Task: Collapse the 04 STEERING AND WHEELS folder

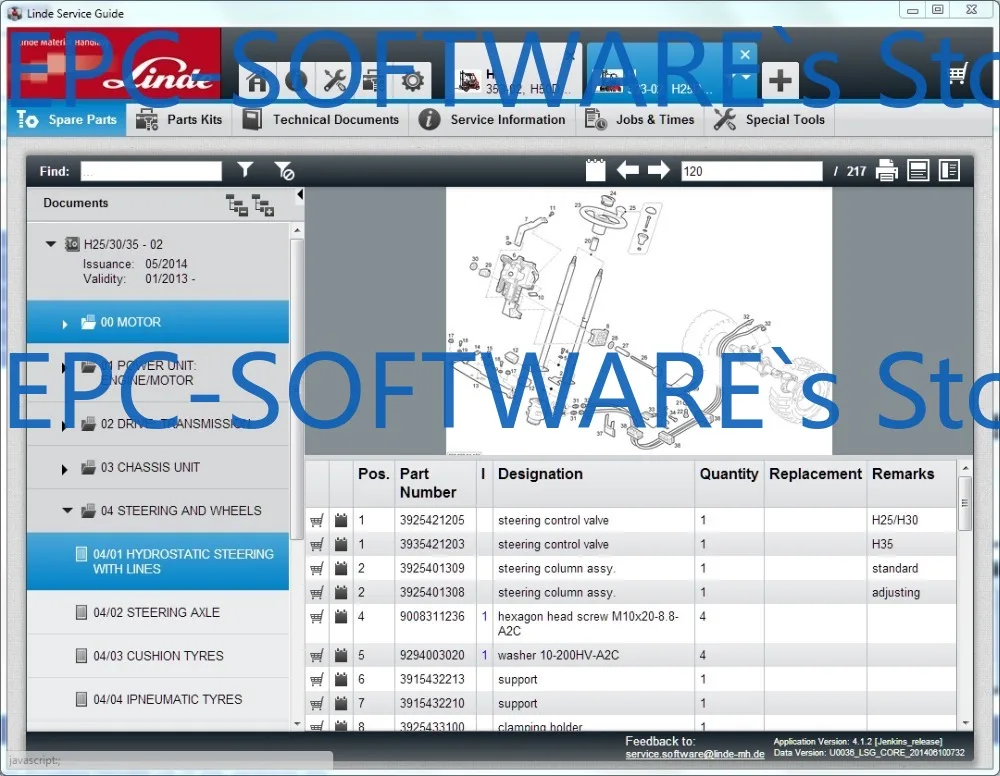Action: point(67,511)
